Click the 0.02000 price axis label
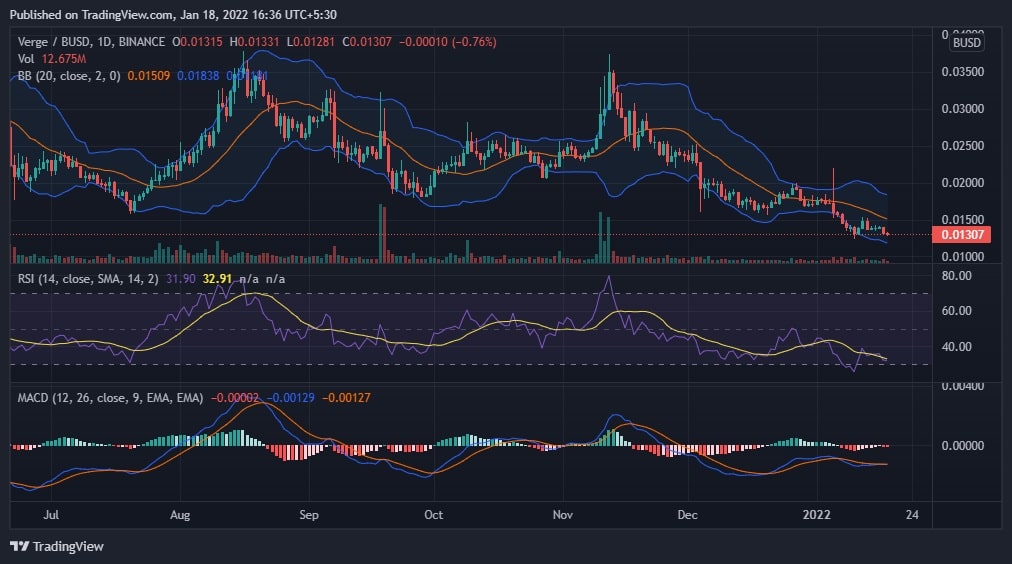 click(962, 183)
